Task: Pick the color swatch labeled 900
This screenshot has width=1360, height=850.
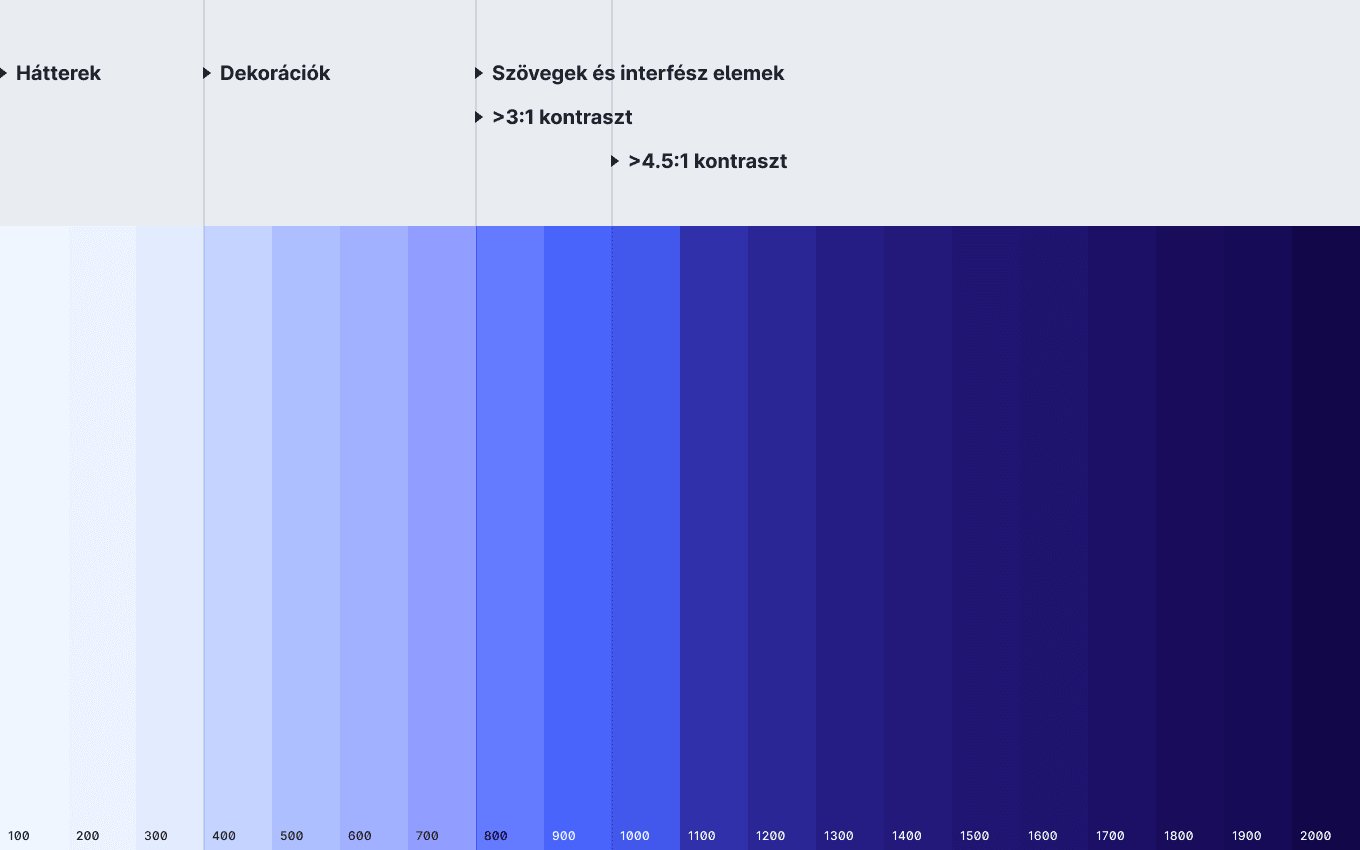Action: (x=578, y=538)
